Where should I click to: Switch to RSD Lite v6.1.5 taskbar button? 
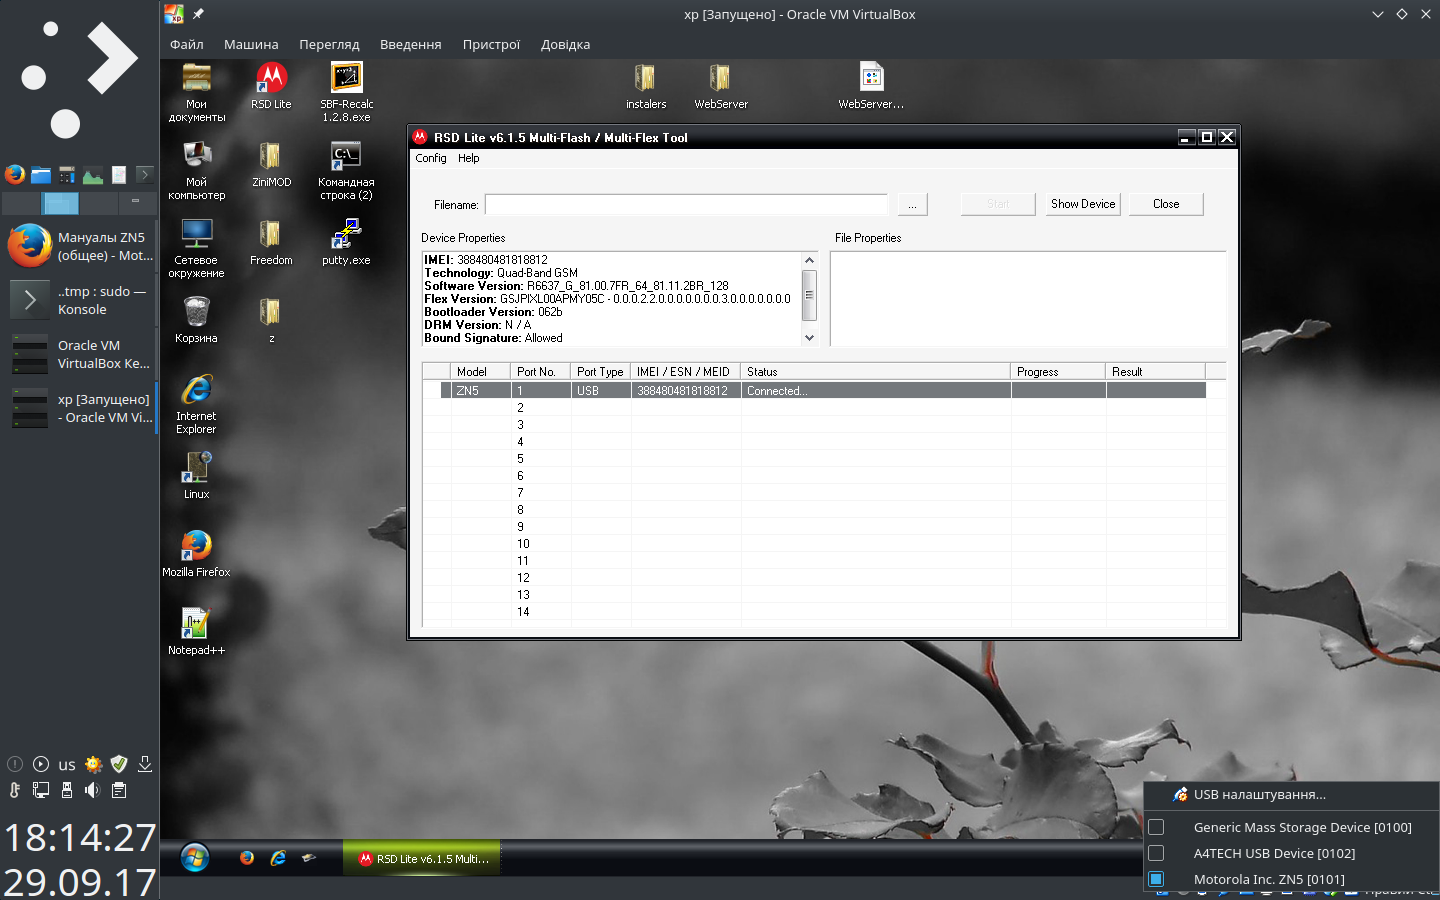(422, 859)
